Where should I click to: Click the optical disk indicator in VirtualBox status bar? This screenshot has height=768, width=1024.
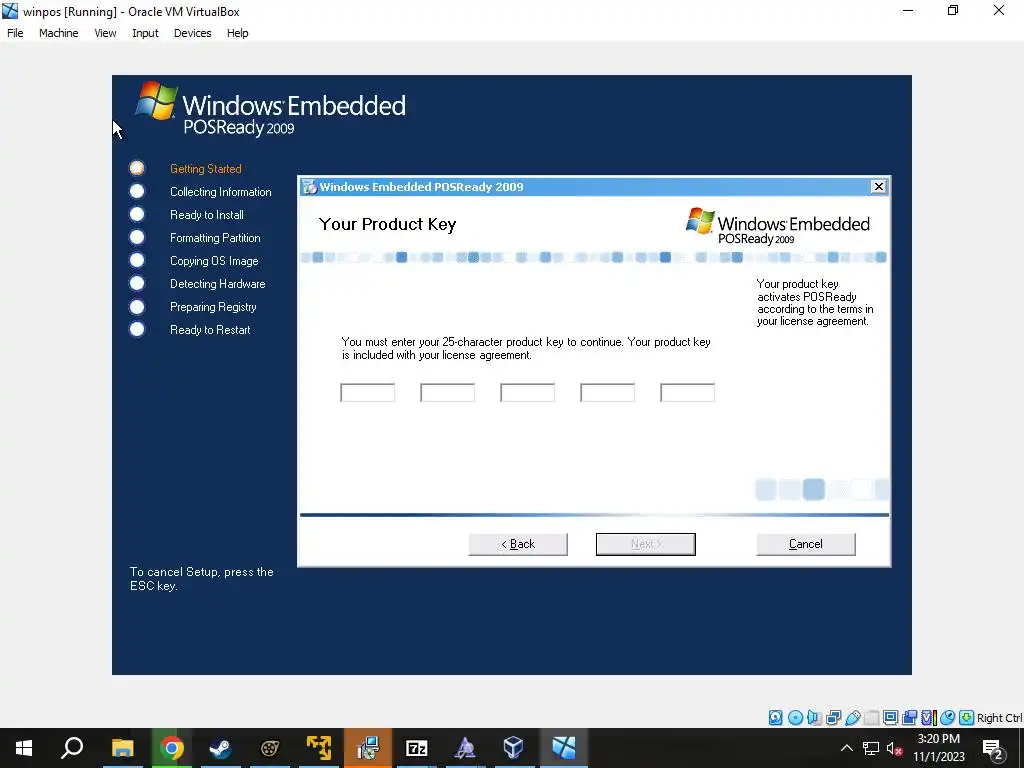(795, 718)
